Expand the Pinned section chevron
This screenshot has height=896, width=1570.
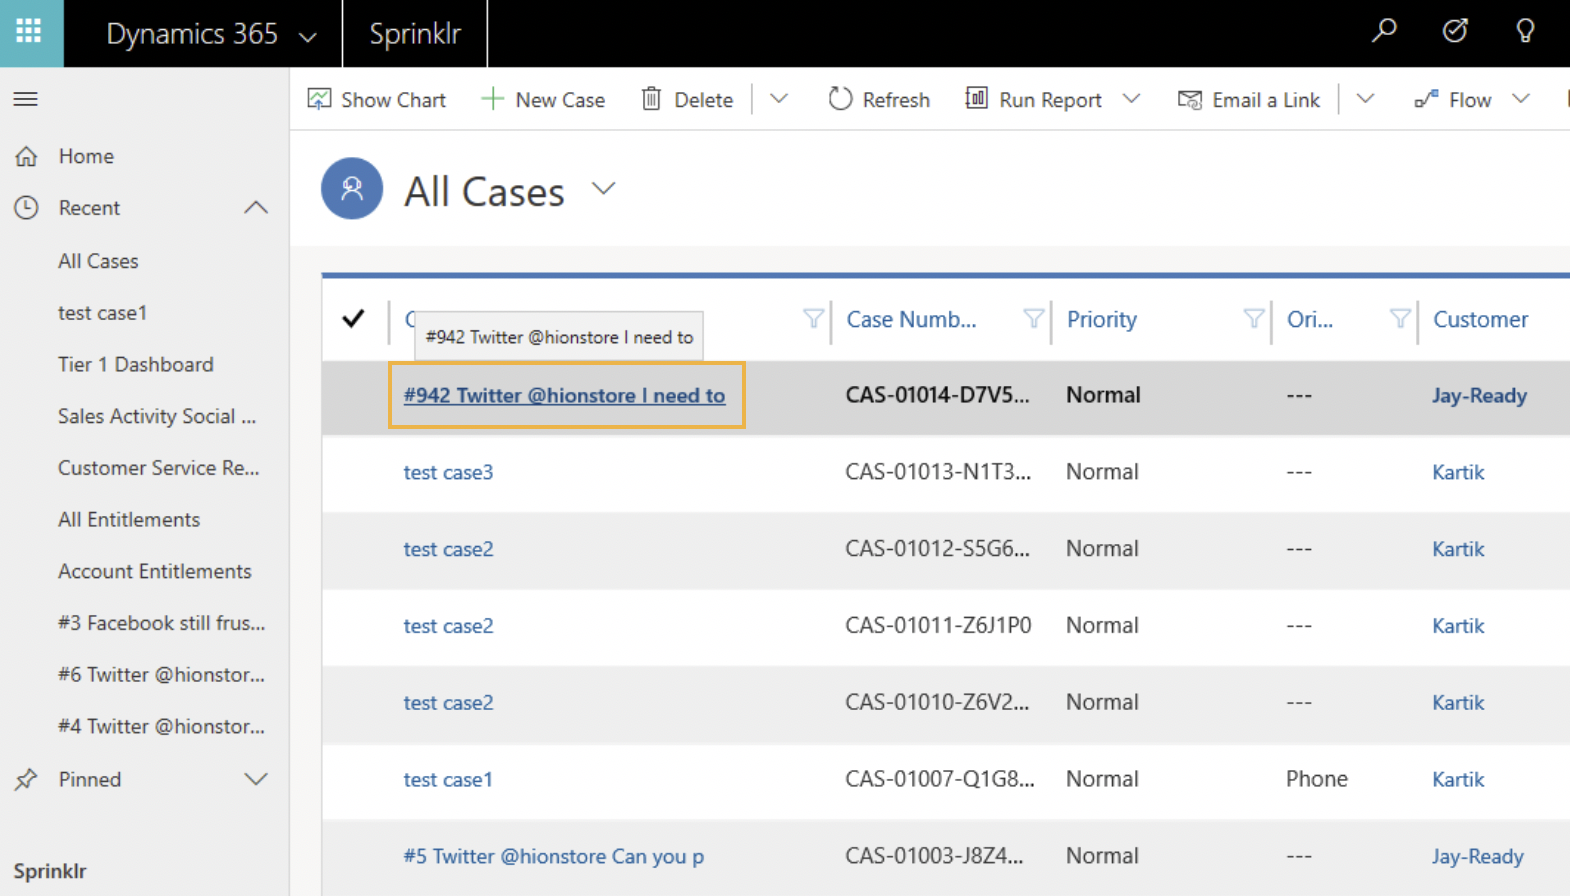click(256, 779)
